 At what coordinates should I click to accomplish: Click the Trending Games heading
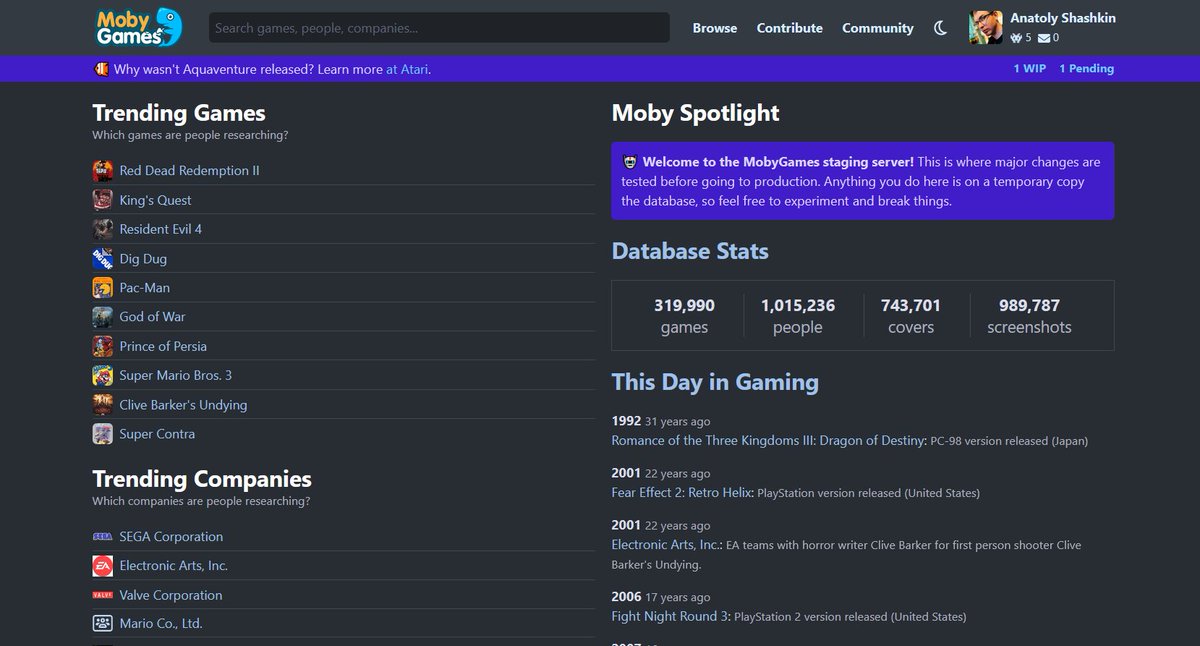(x=179, y=113)
